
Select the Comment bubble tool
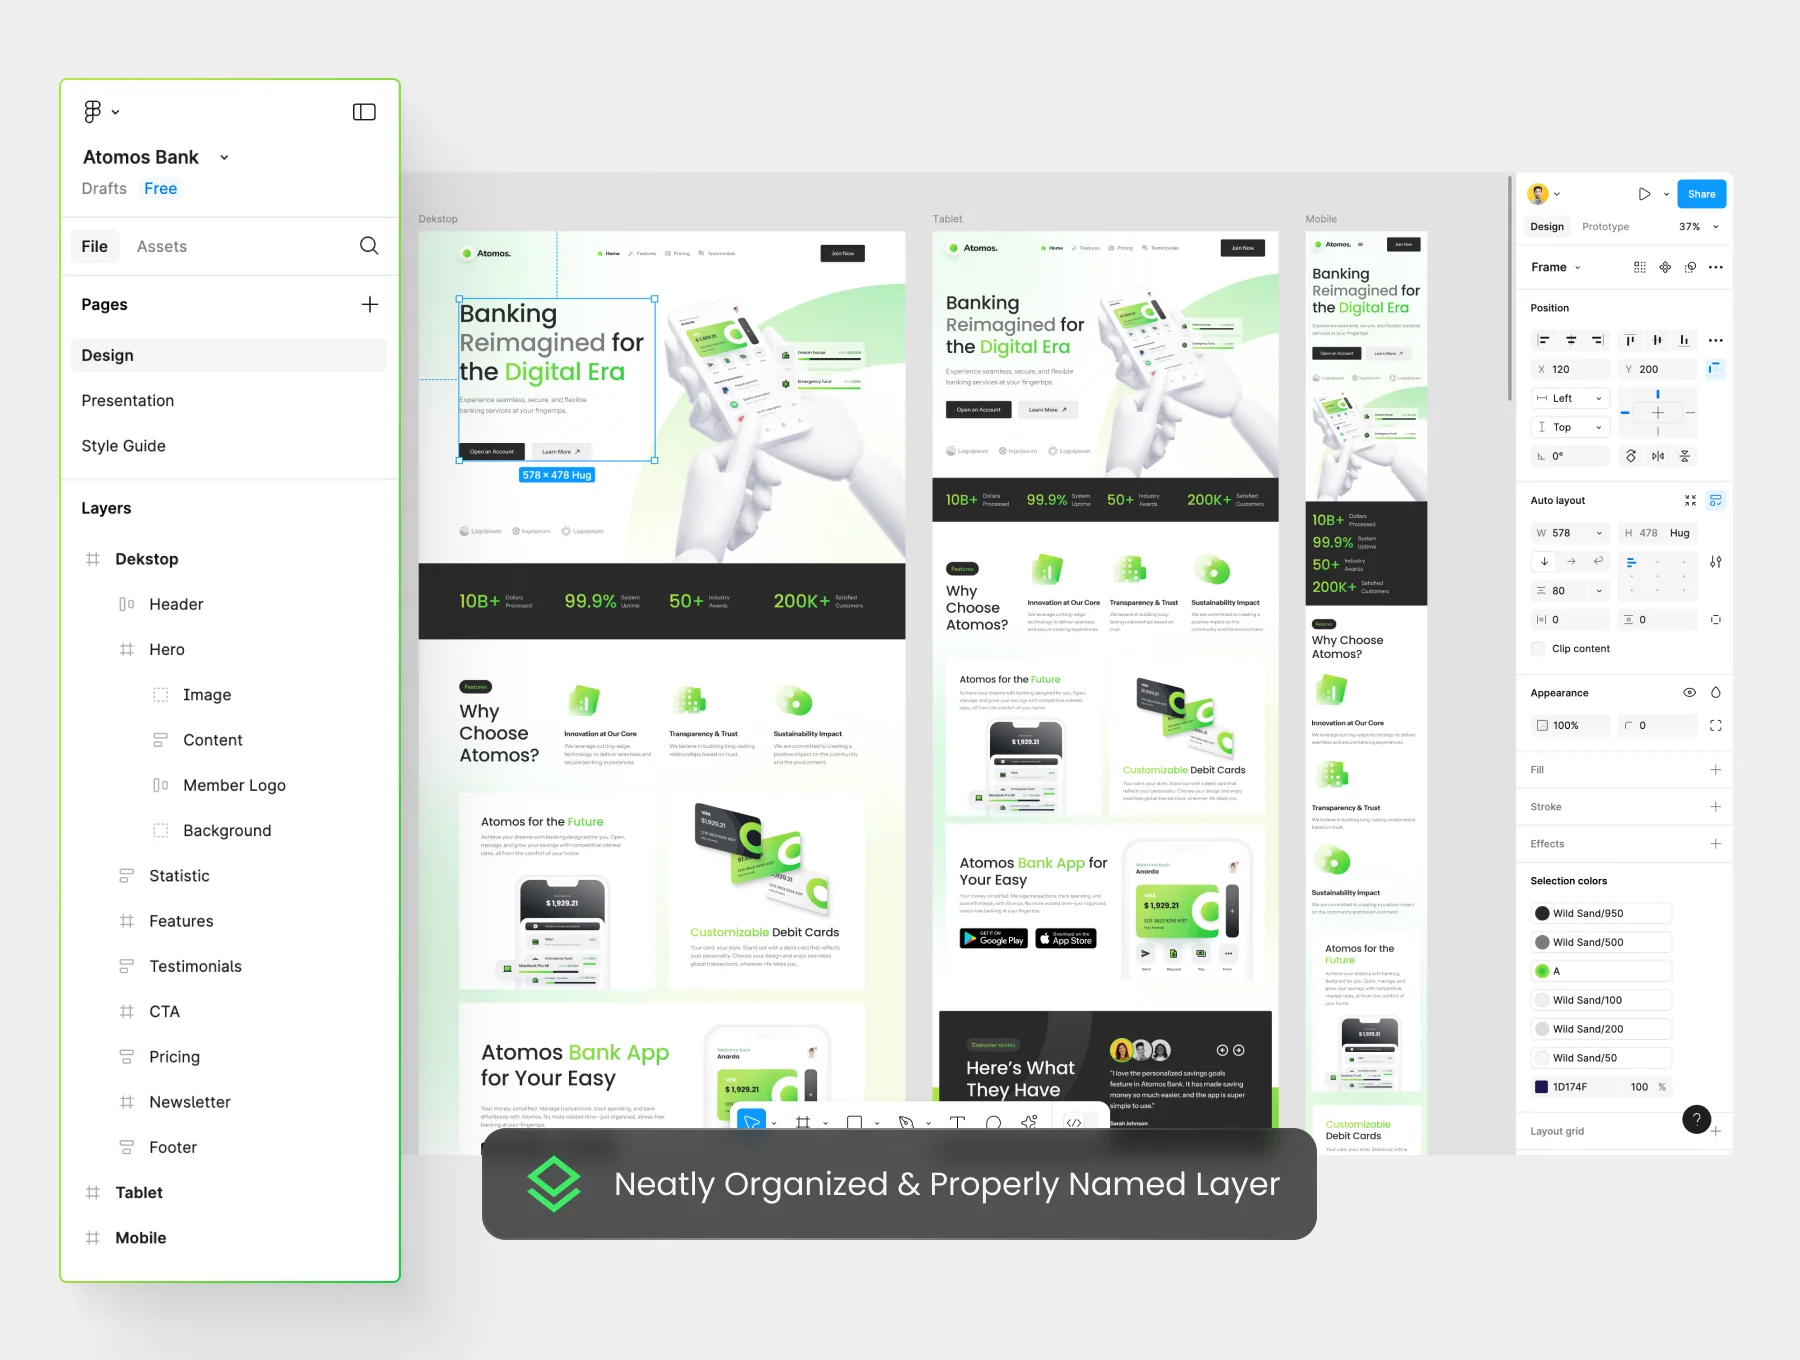click(993, 1122)
